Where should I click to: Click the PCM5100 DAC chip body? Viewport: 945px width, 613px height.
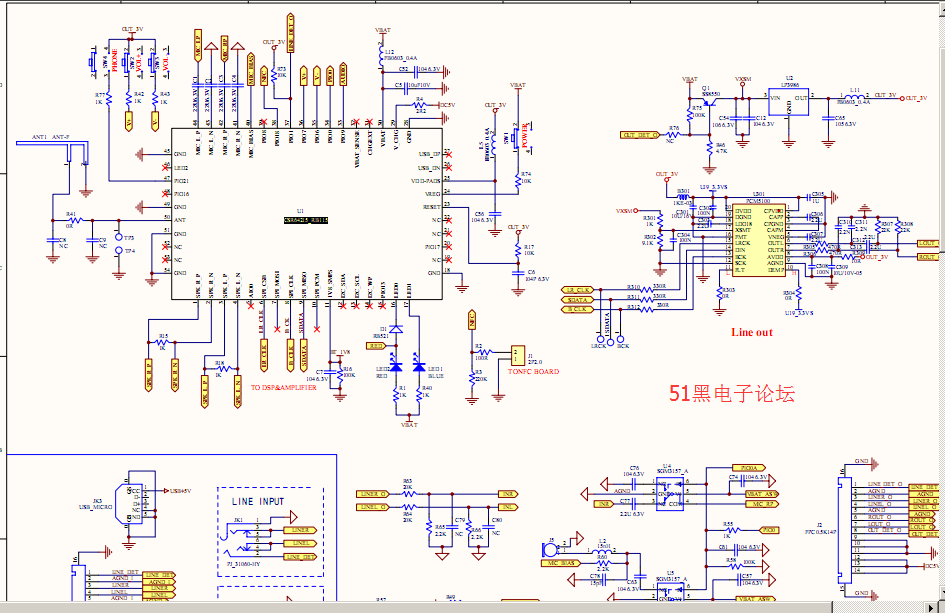click(x=759, y=240)
